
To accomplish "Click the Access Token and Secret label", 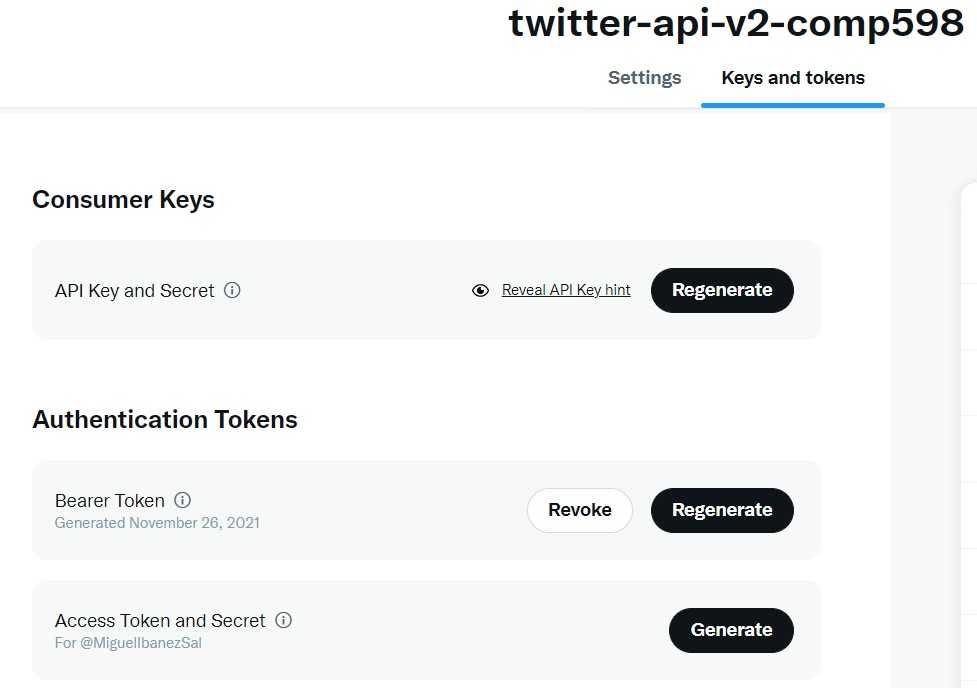I will [x=160, y=621].
